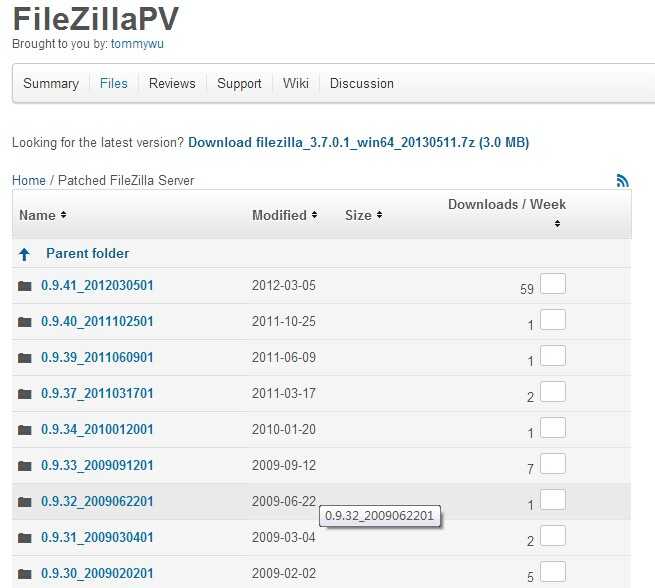The image size is (655, 588).
Task: Go to the Home breadcrumb
Action: tap(29, 180)
